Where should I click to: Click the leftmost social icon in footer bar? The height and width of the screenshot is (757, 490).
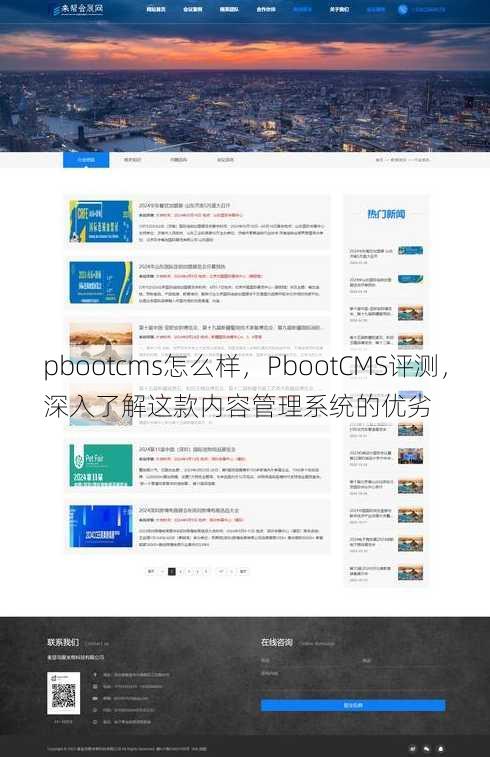[x=413, y=749]
